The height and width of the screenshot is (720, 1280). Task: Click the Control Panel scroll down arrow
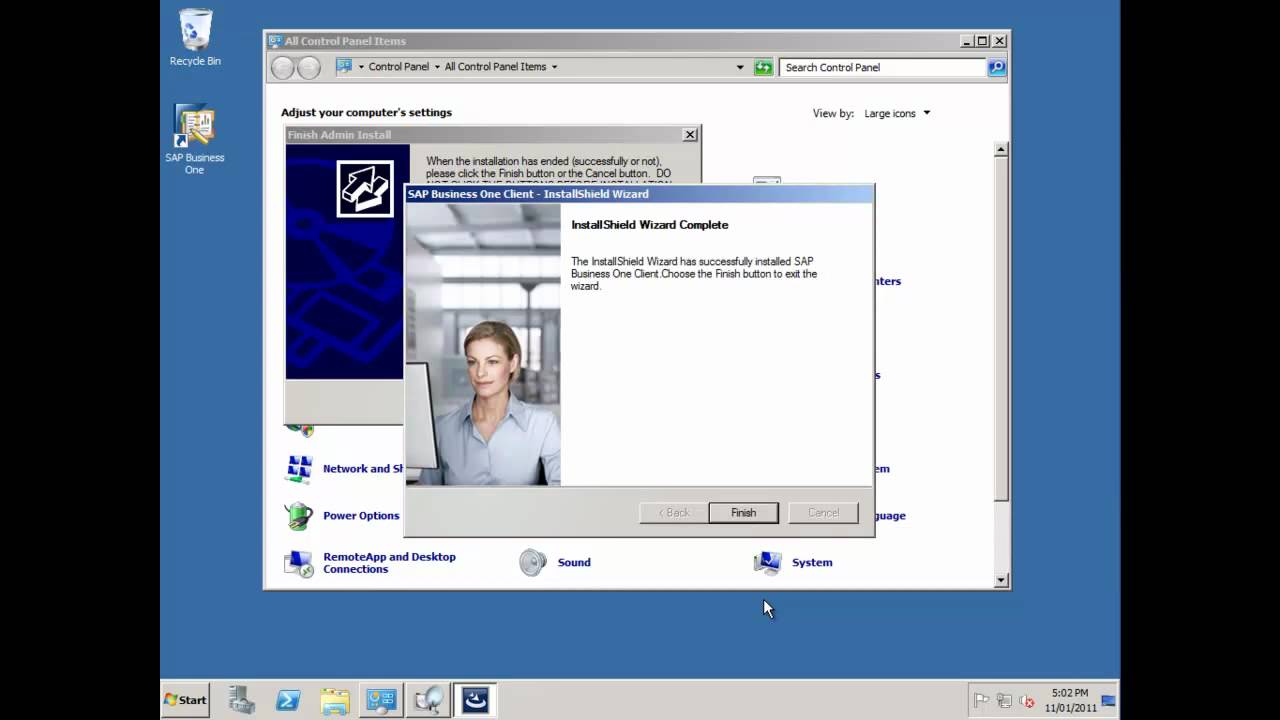[1001, 580]
